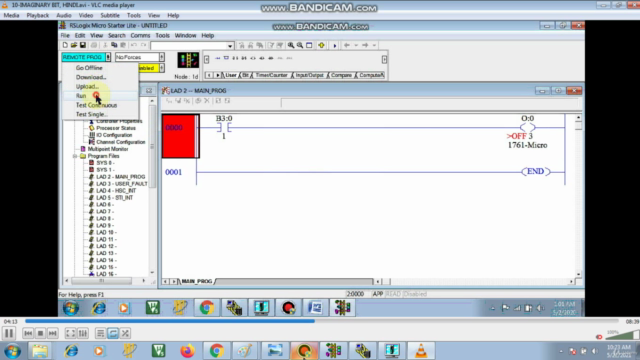640x360 pixels.
Task: Show the VLC playlist
Action: 100,333
